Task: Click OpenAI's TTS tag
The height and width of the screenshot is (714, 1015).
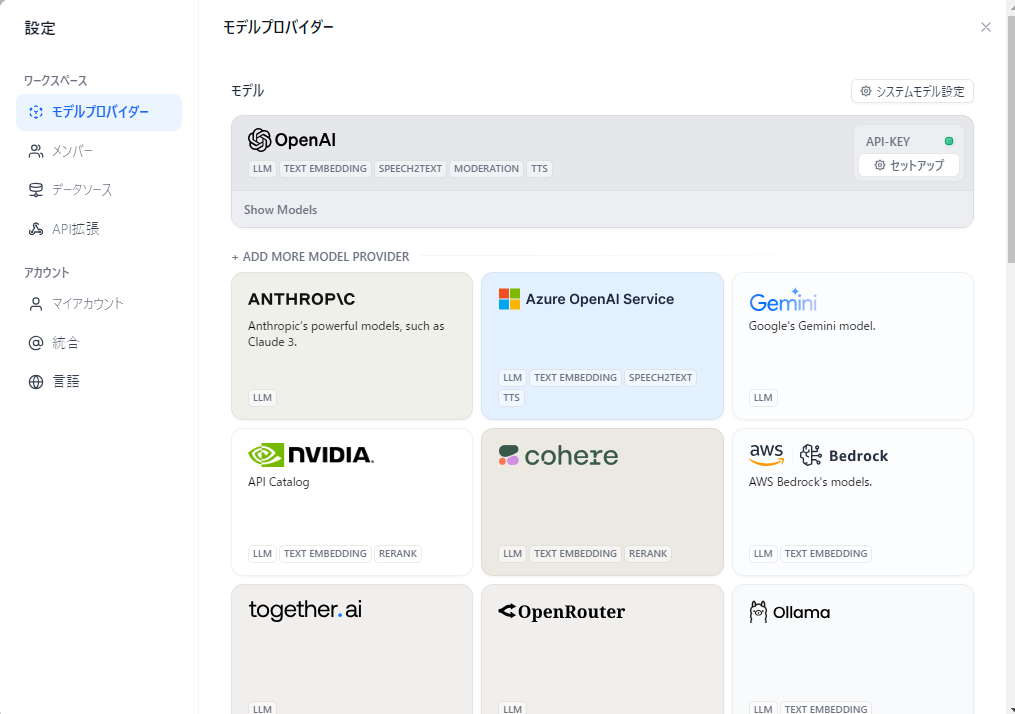Action: click(539, 168)
